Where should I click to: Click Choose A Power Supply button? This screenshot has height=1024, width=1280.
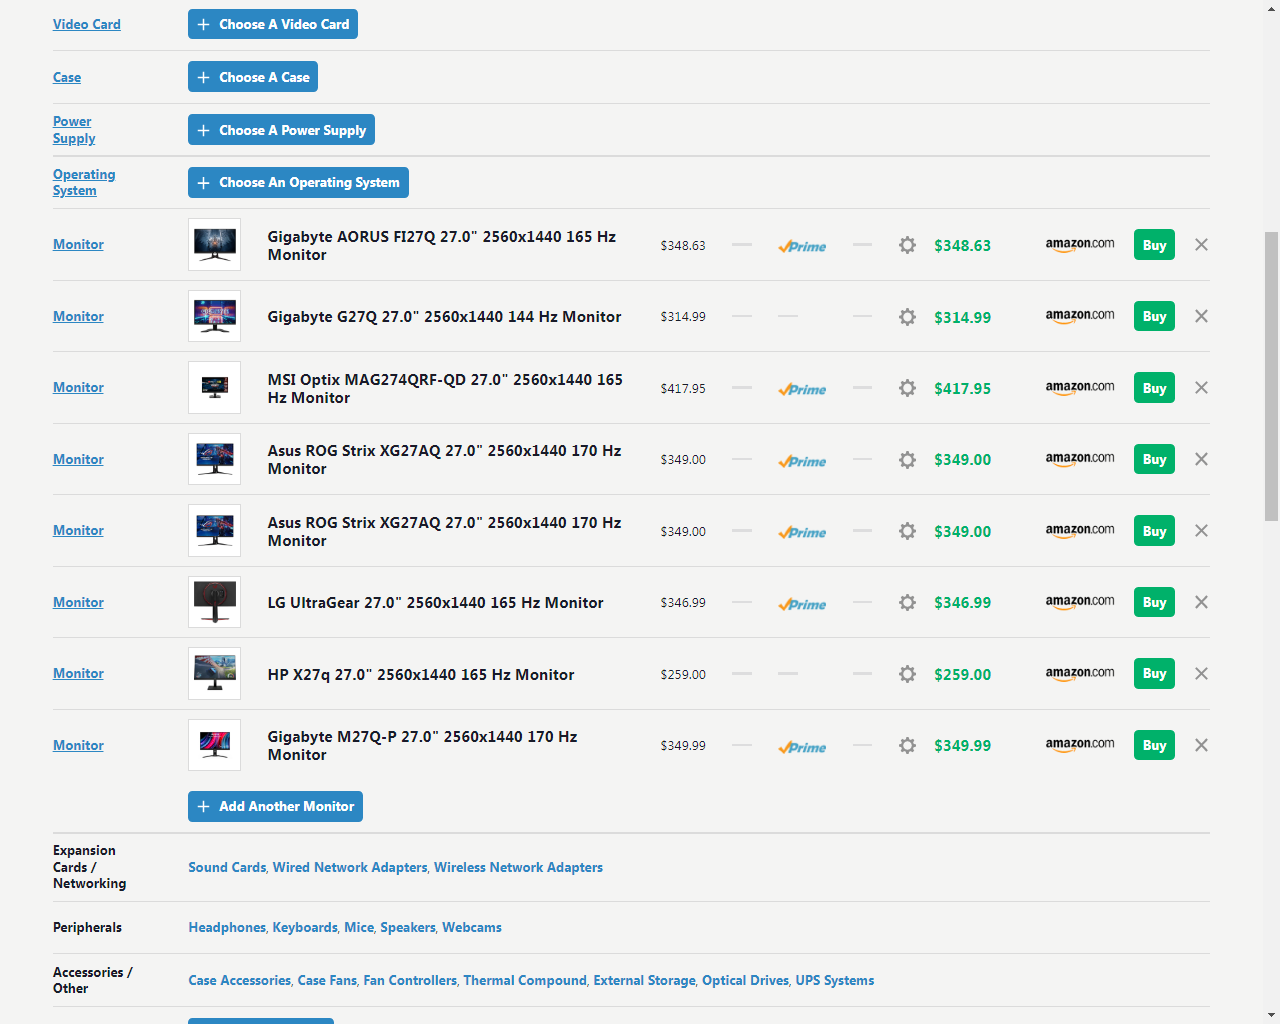(281, 130)
